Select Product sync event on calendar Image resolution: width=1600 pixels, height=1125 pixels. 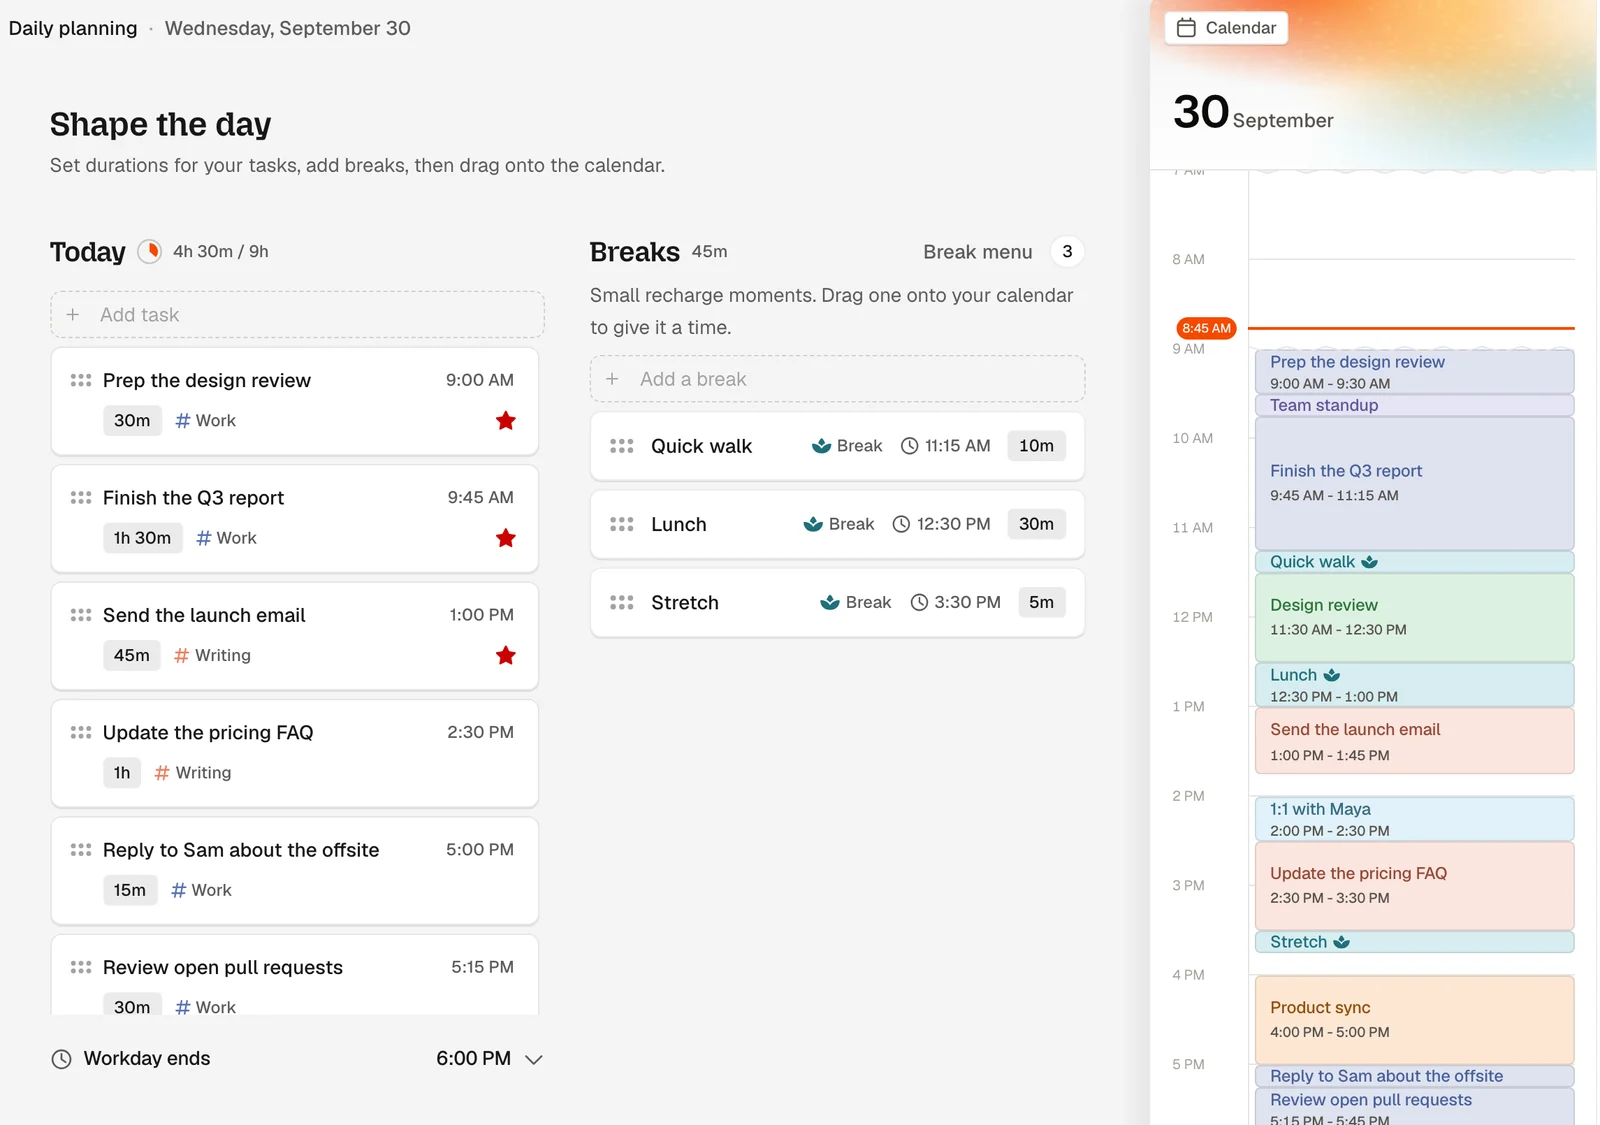point(1414,1020)
